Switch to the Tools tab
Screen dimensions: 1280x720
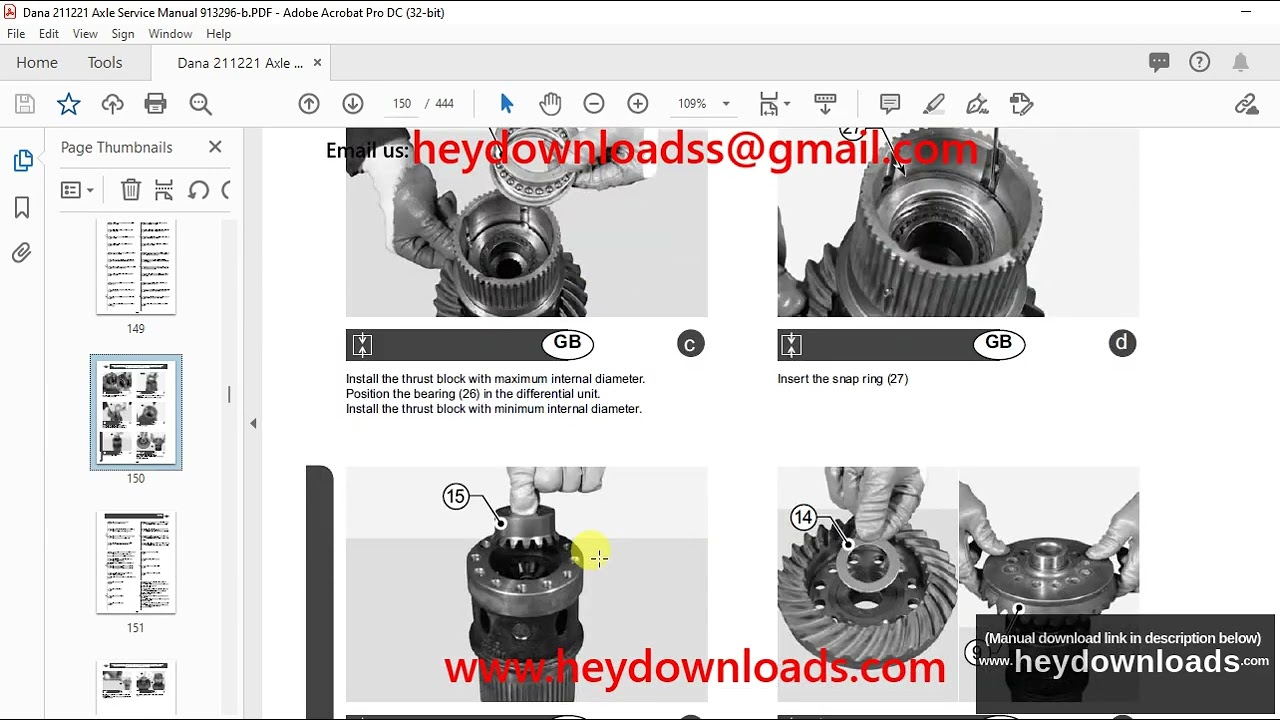(x=105, y=62)
